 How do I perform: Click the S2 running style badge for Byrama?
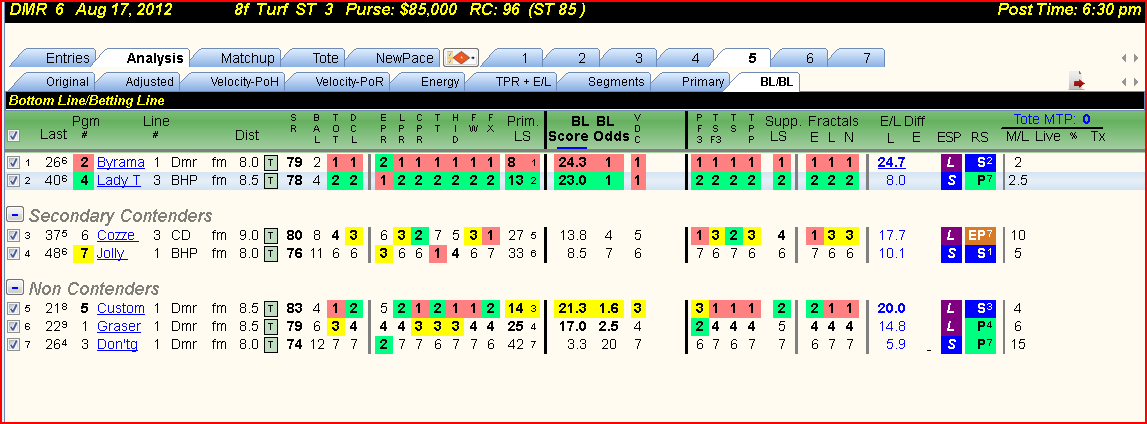click(979, 162)
